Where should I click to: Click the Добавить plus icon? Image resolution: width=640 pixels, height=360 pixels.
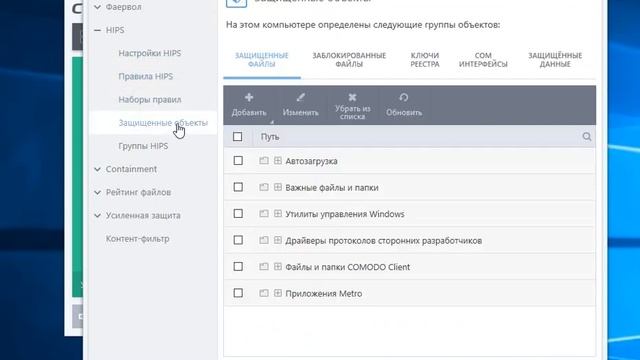click(249, 97)
